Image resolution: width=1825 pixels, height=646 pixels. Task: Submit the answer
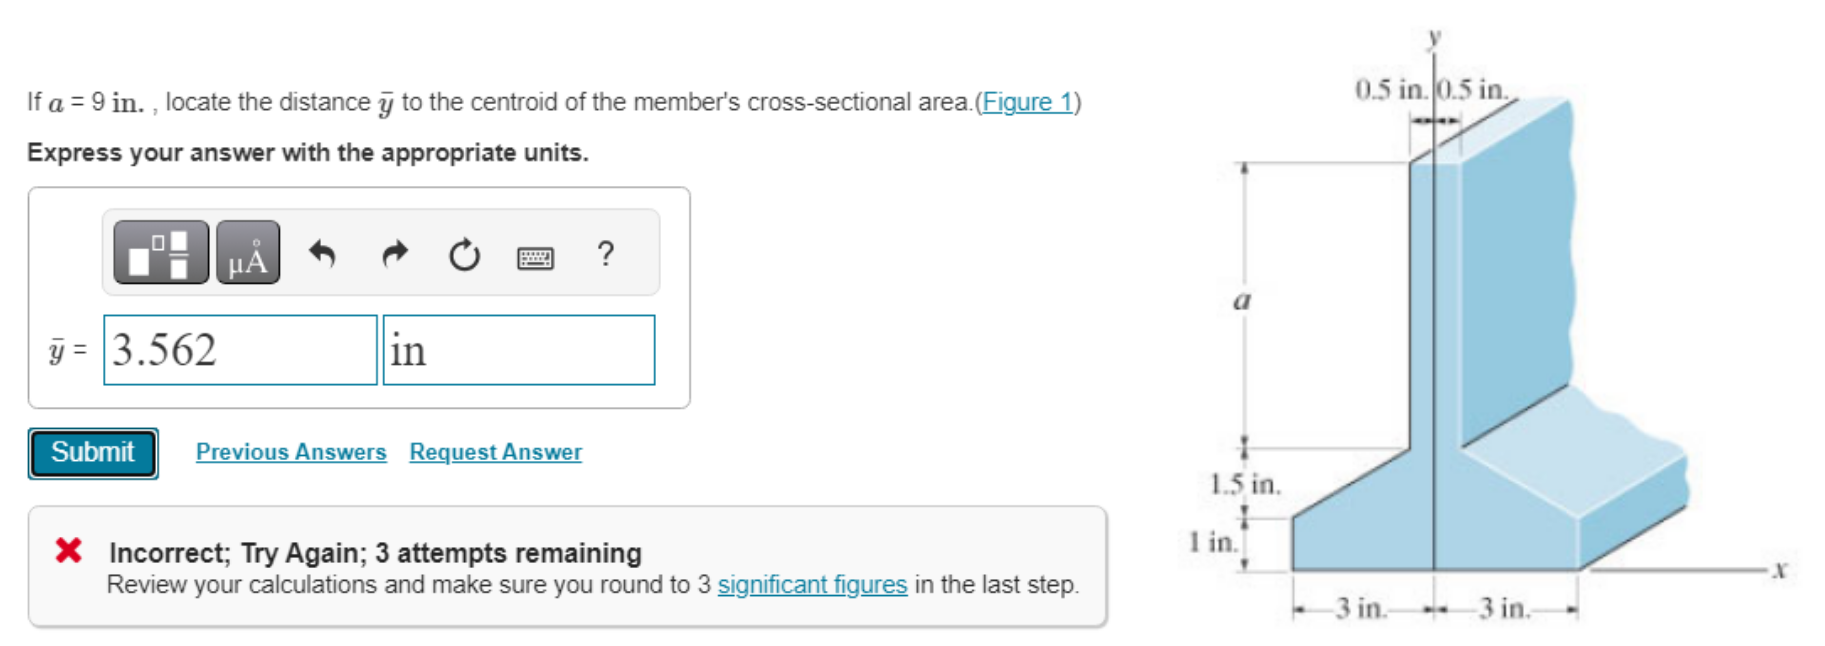click(x=92, y=452)
